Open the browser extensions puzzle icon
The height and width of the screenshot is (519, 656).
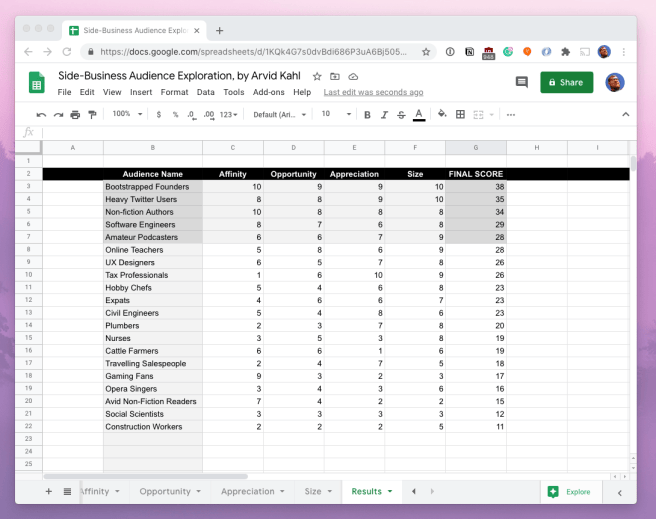pyautogui.click(x=565, y=52)
